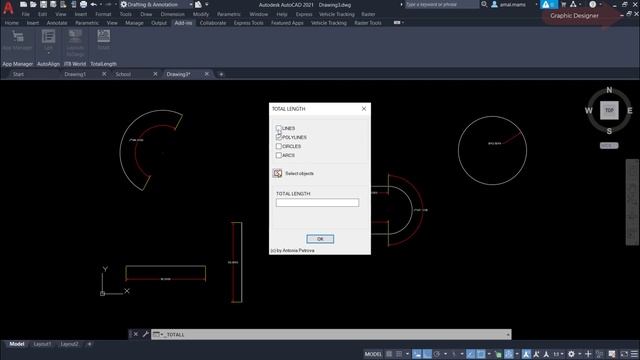Viewport: 640px width, 360px height.
Task: Click the TOP face of the ViewCube
Action: tap(609, 110)
